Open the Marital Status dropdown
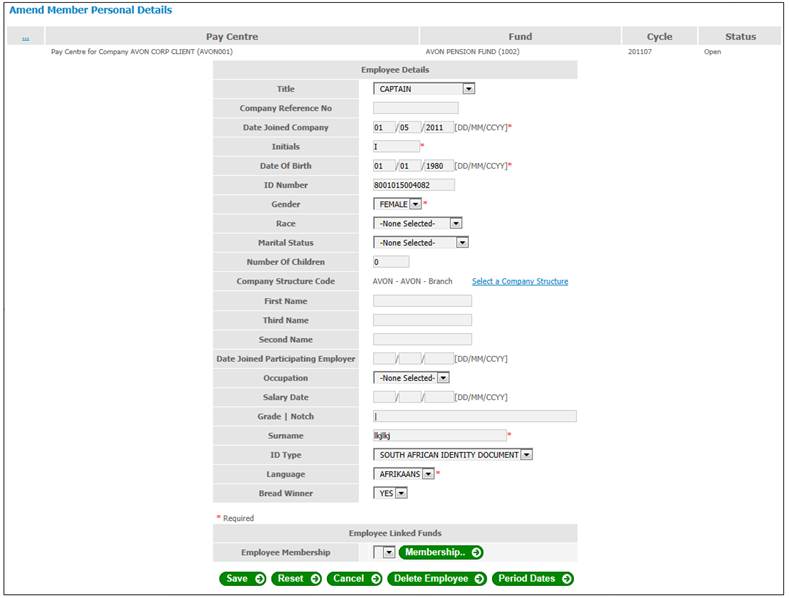The image size is (789, 598). [462, 242]
